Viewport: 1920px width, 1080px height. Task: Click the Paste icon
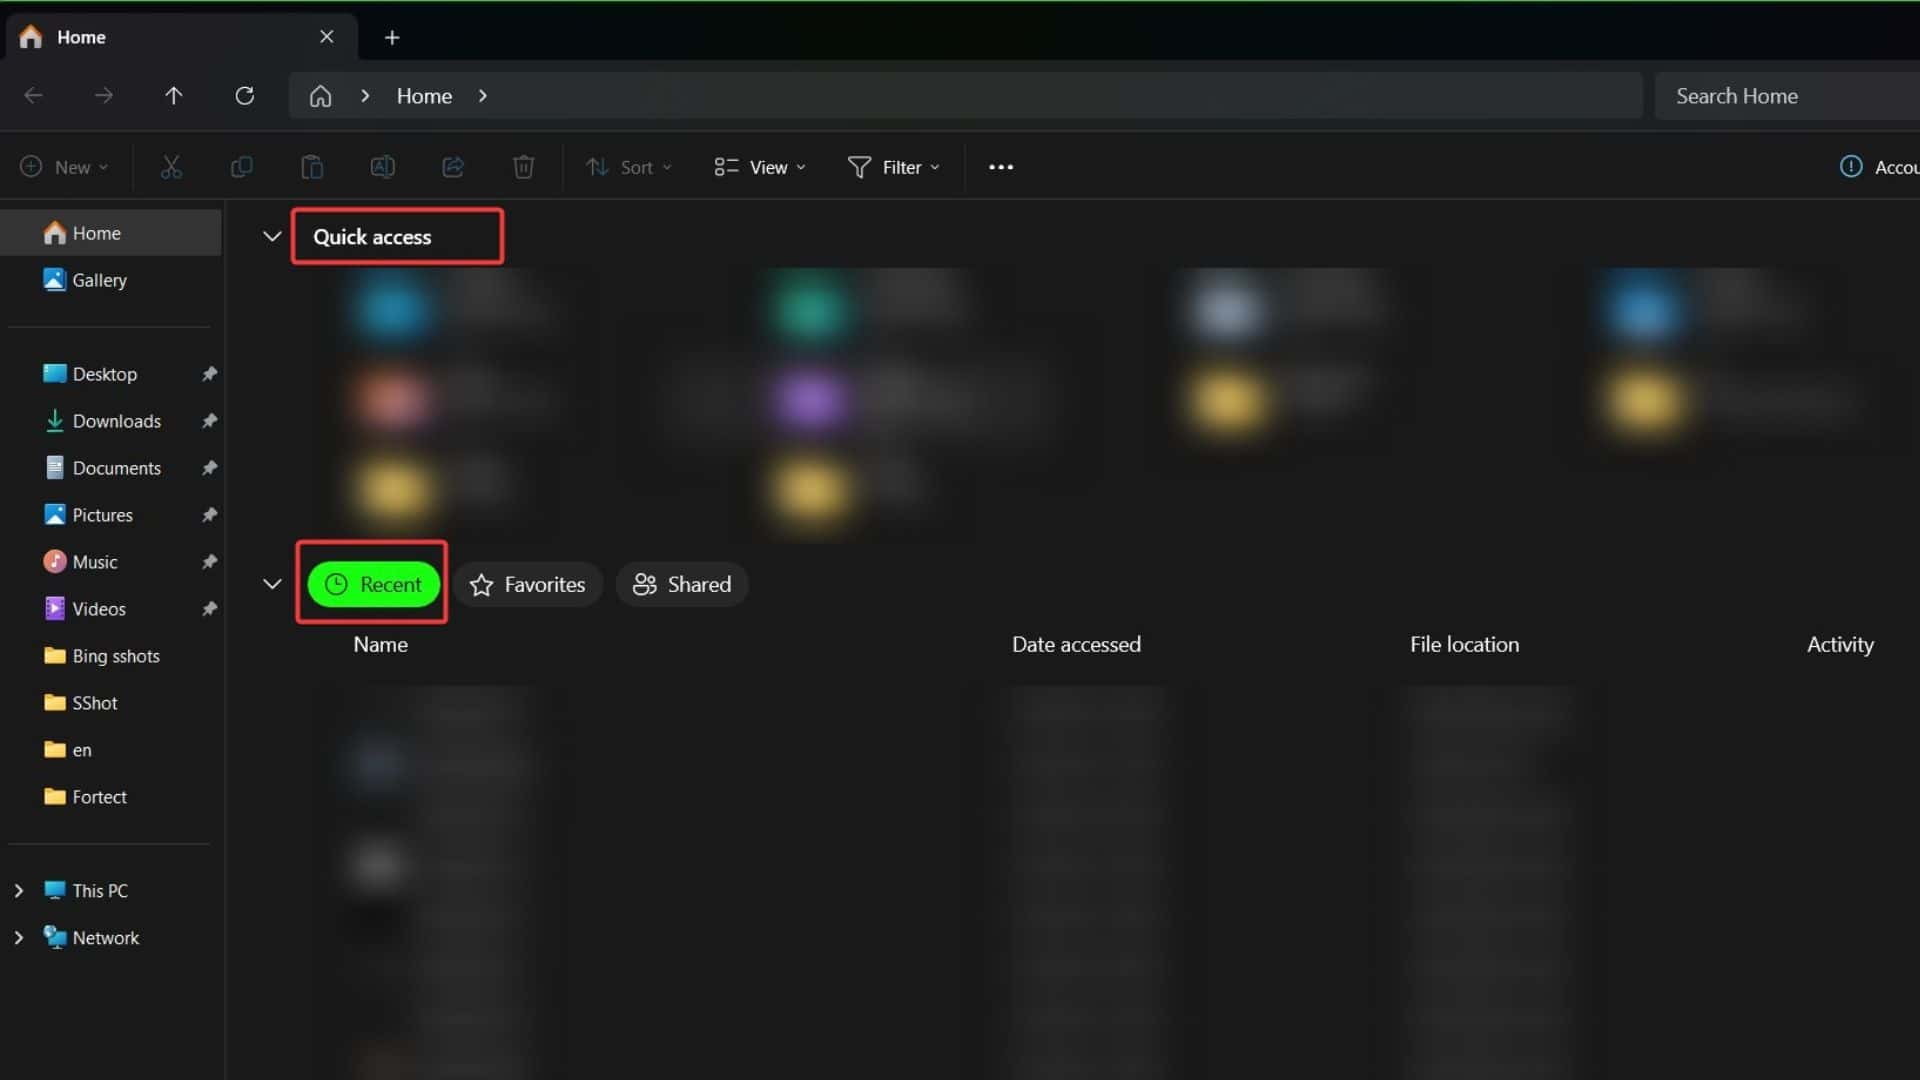pos(311,166)
